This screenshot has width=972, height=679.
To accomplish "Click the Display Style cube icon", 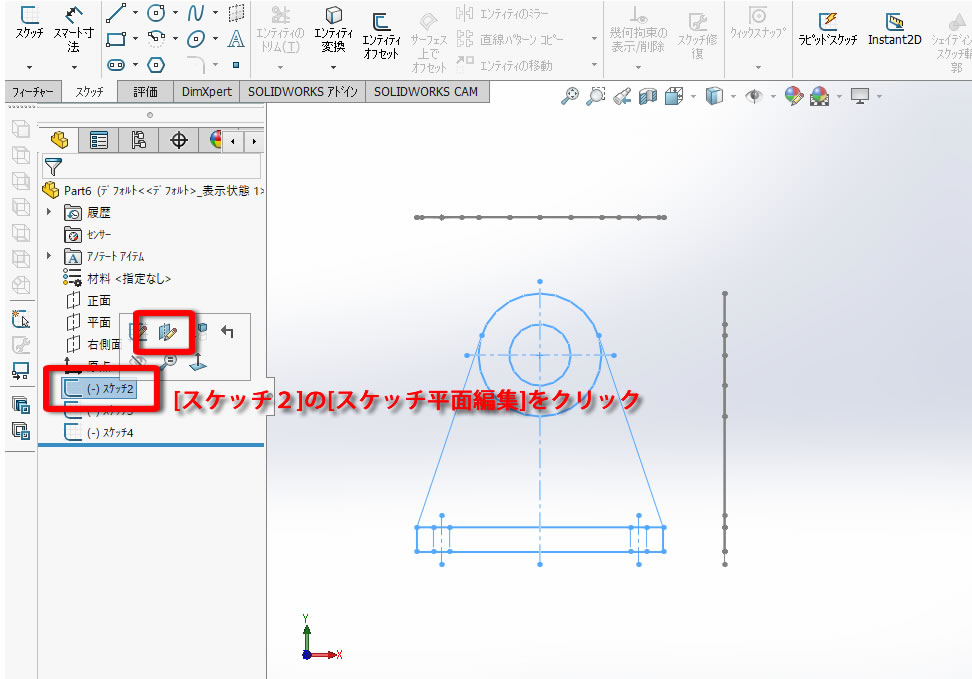I will (x=714, y=96).
